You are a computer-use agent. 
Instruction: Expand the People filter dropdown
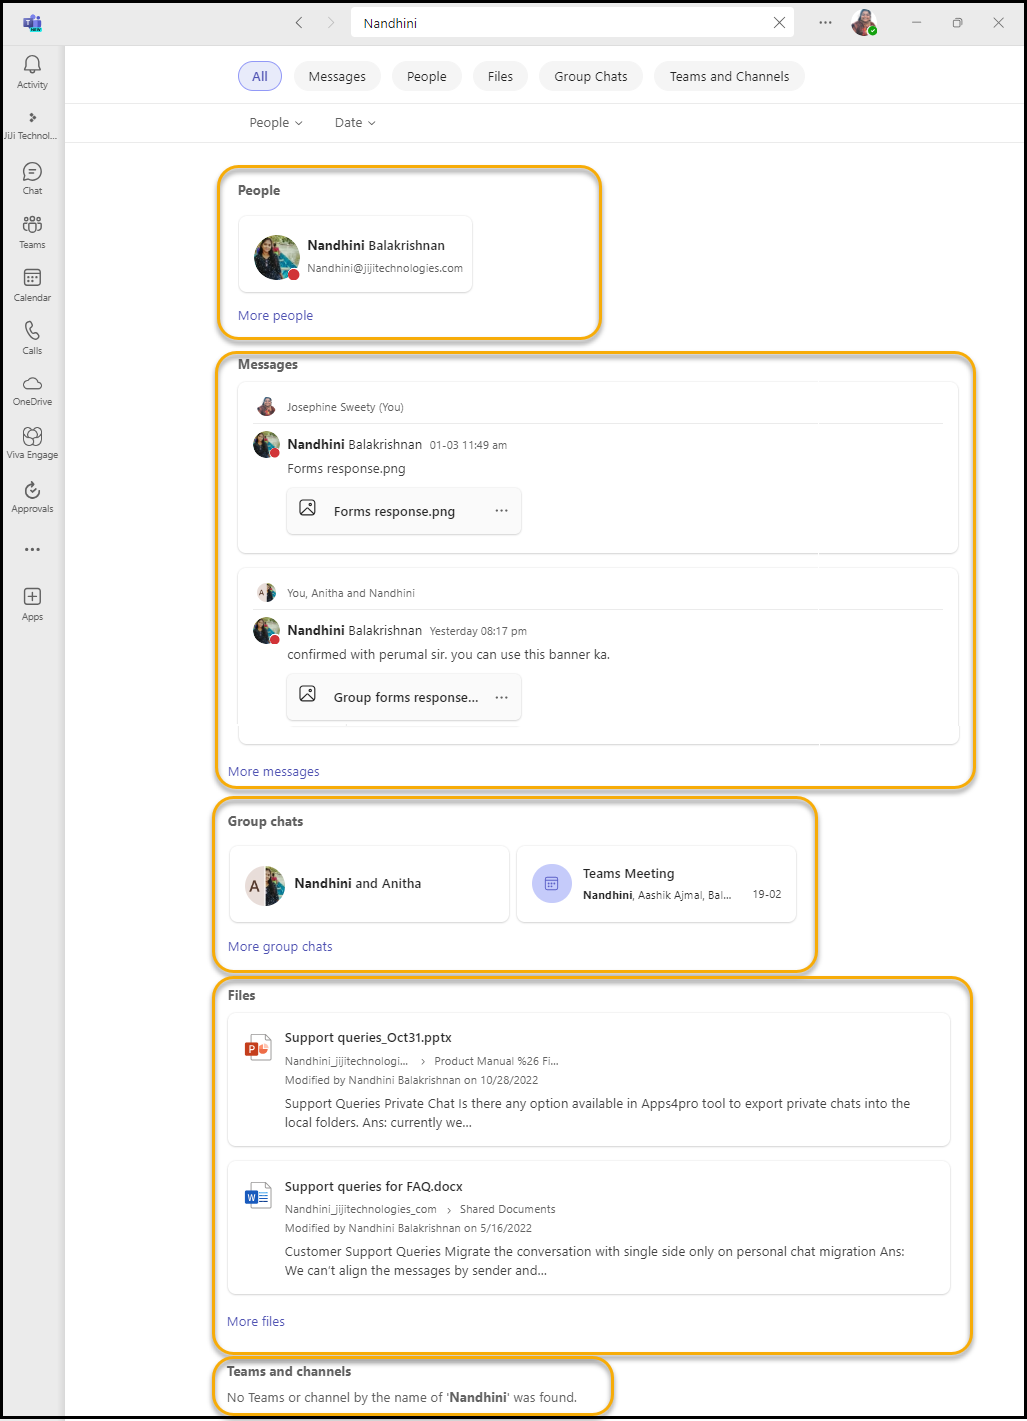pos(275,123)
